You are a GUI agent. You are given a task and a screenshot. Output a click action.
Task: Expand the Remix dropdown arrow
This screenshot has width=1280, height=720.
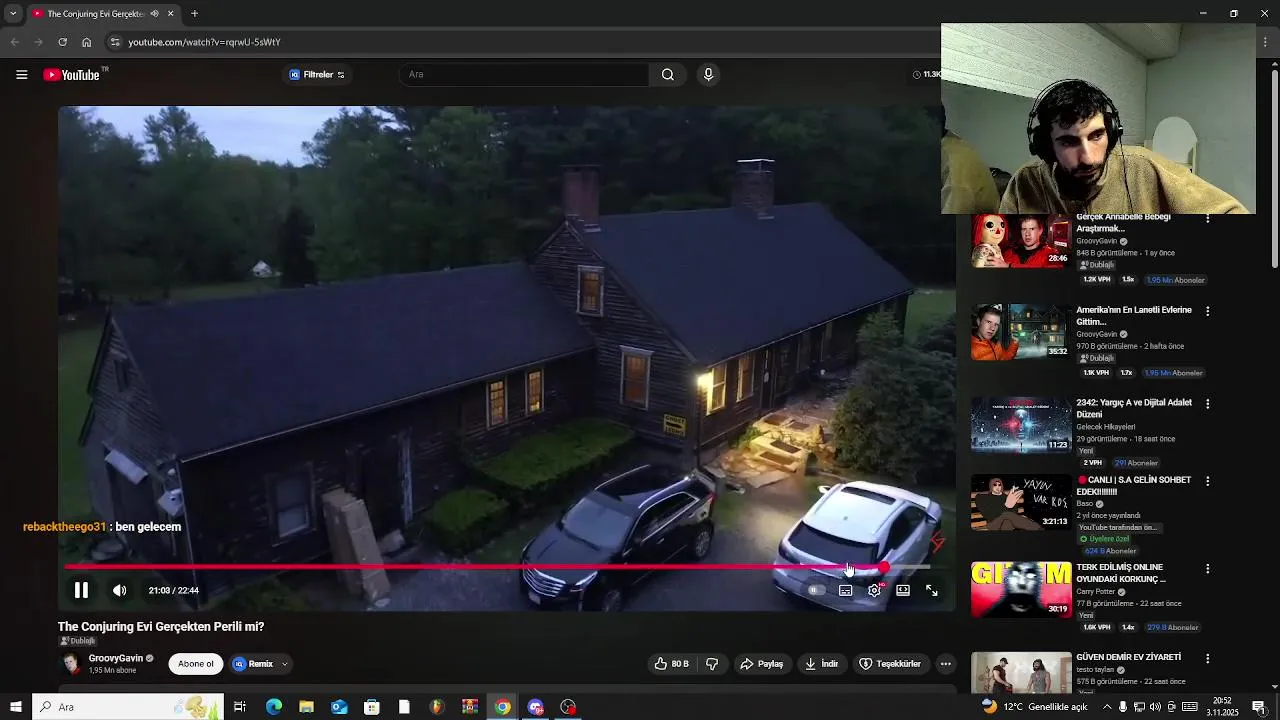click(x=284, y=664)
